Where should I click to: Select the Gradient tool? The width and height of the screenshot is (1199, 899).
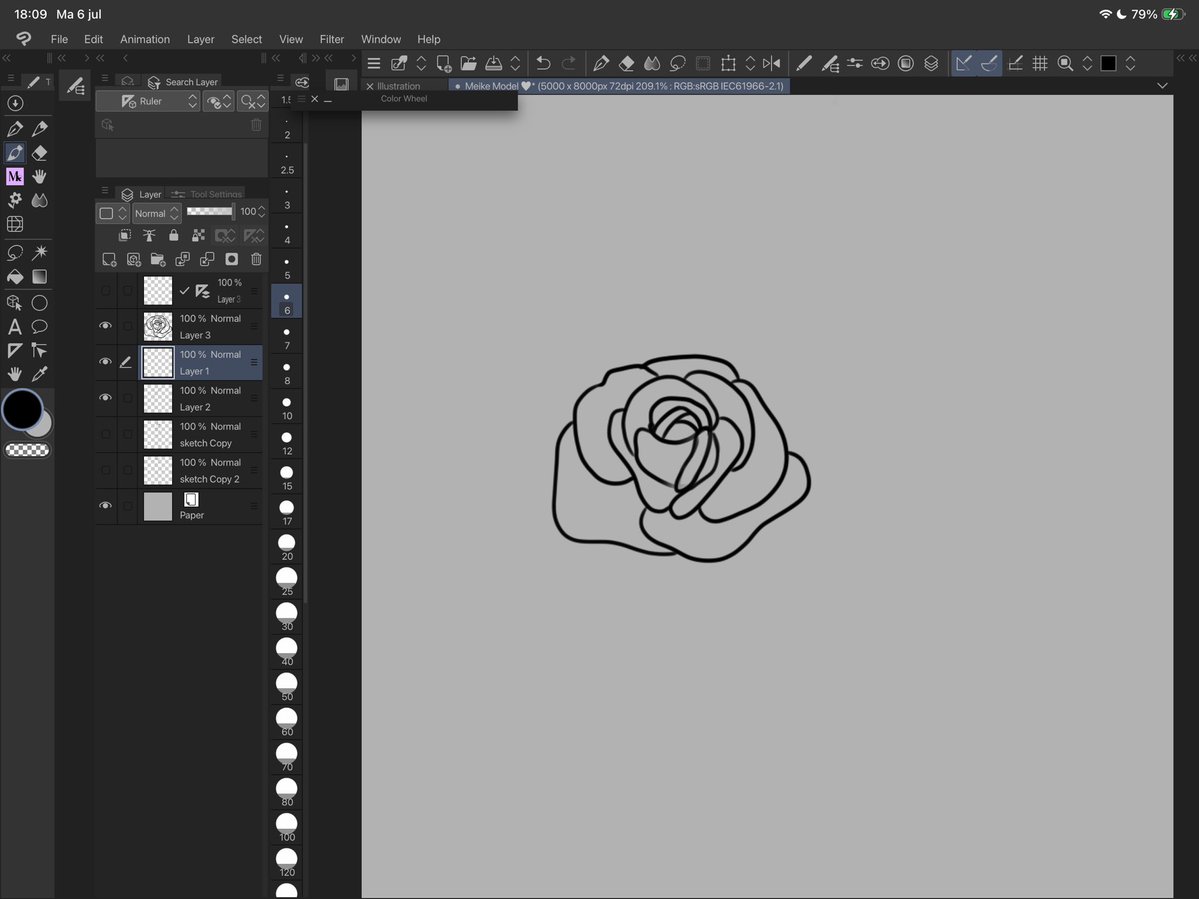(x=40, y=277)
